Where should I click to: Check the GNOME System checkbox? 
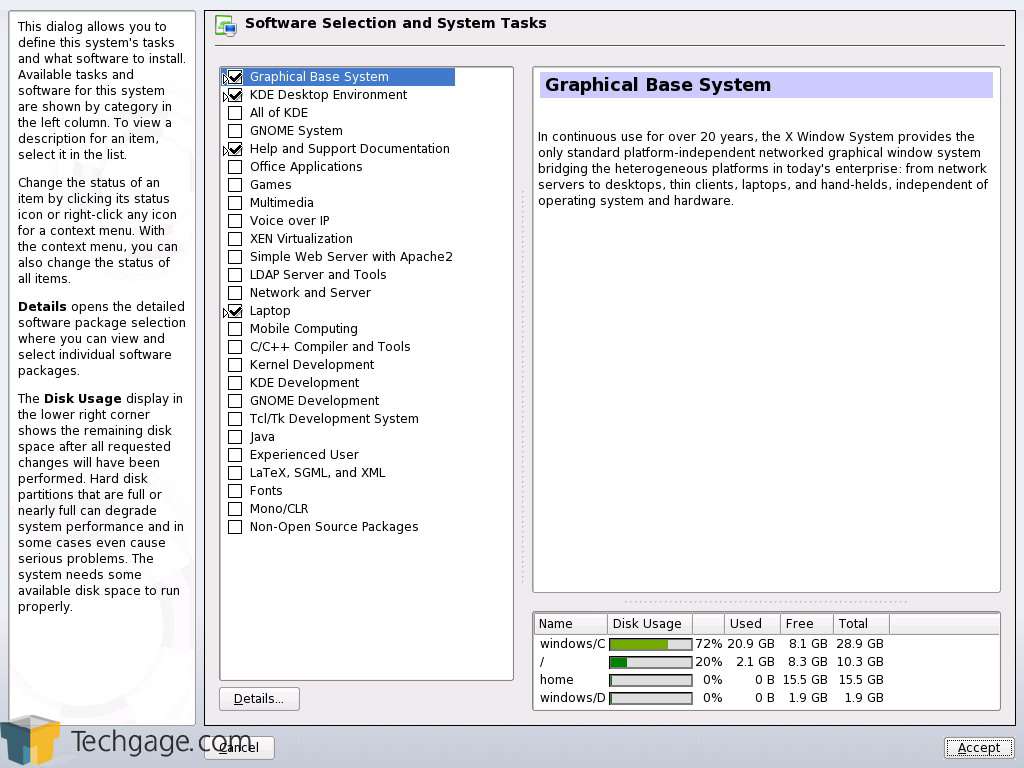click(234, 131)
